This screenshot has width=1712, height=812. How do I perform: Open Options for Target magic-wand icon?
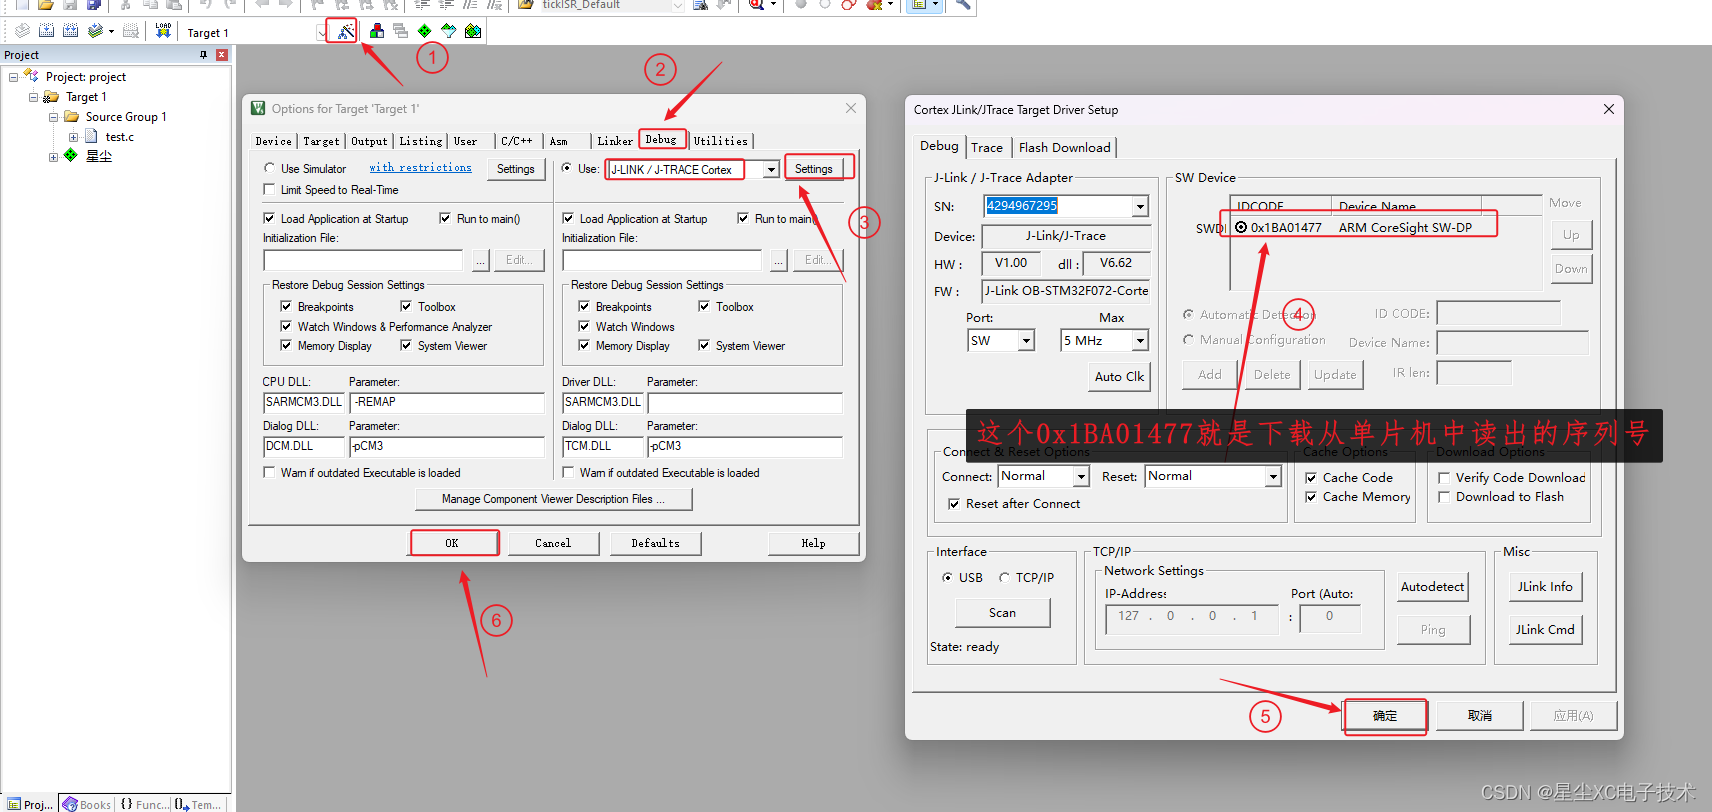point(344,31)
